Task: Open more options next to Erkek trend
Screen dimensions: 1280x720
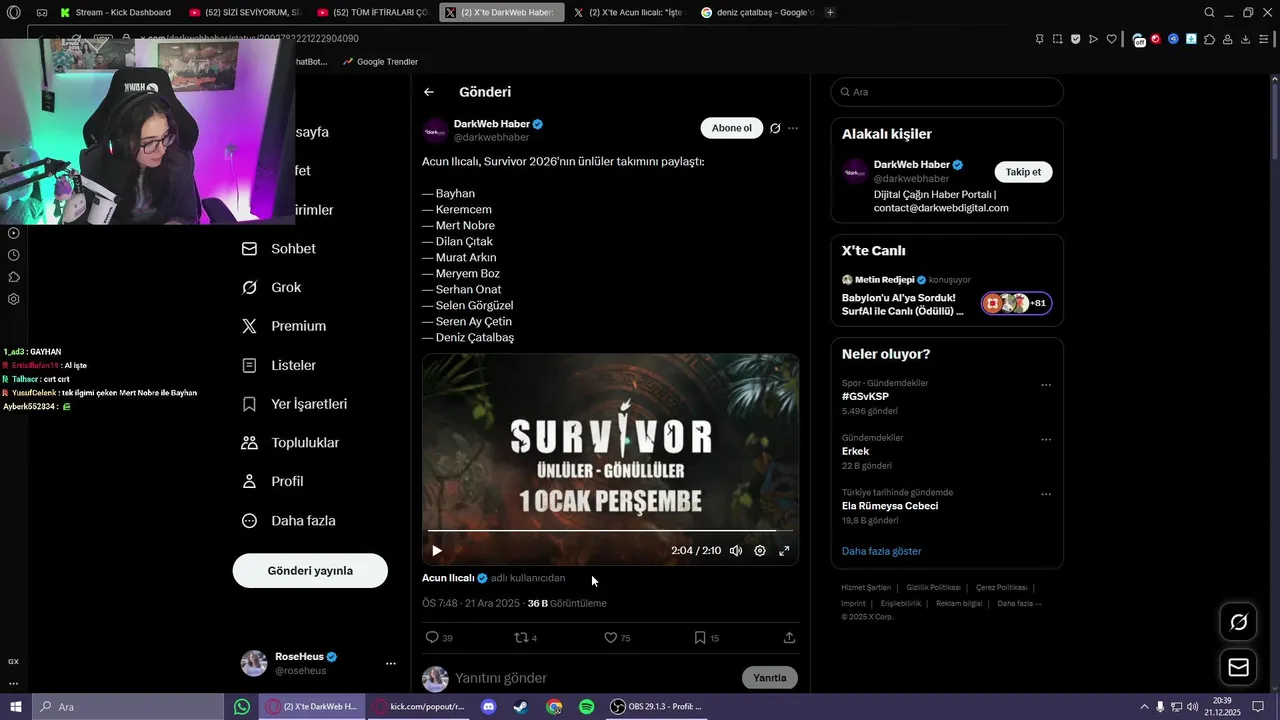Action: (1046, 440)
